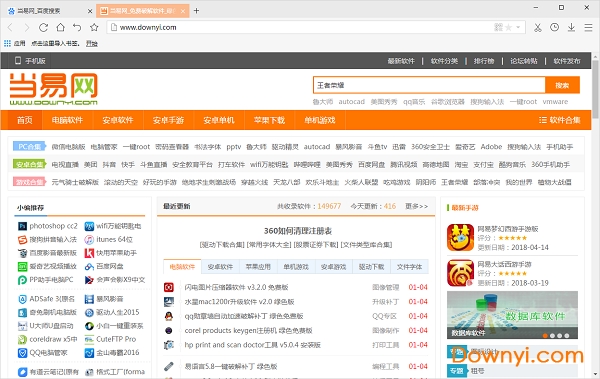Open the ADSafe icon
The width and height of the screenshot is (600, 379).
[22, 299]
